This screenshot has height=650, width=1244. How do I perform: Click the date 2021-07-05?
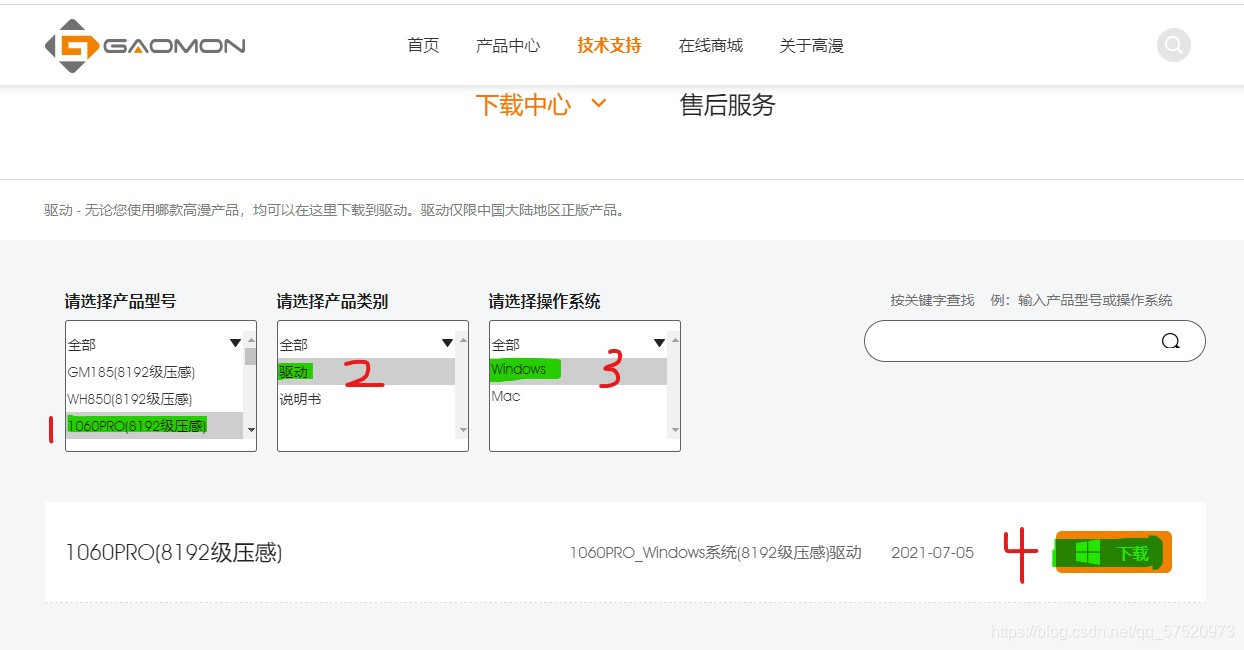[x=932, y=552]
